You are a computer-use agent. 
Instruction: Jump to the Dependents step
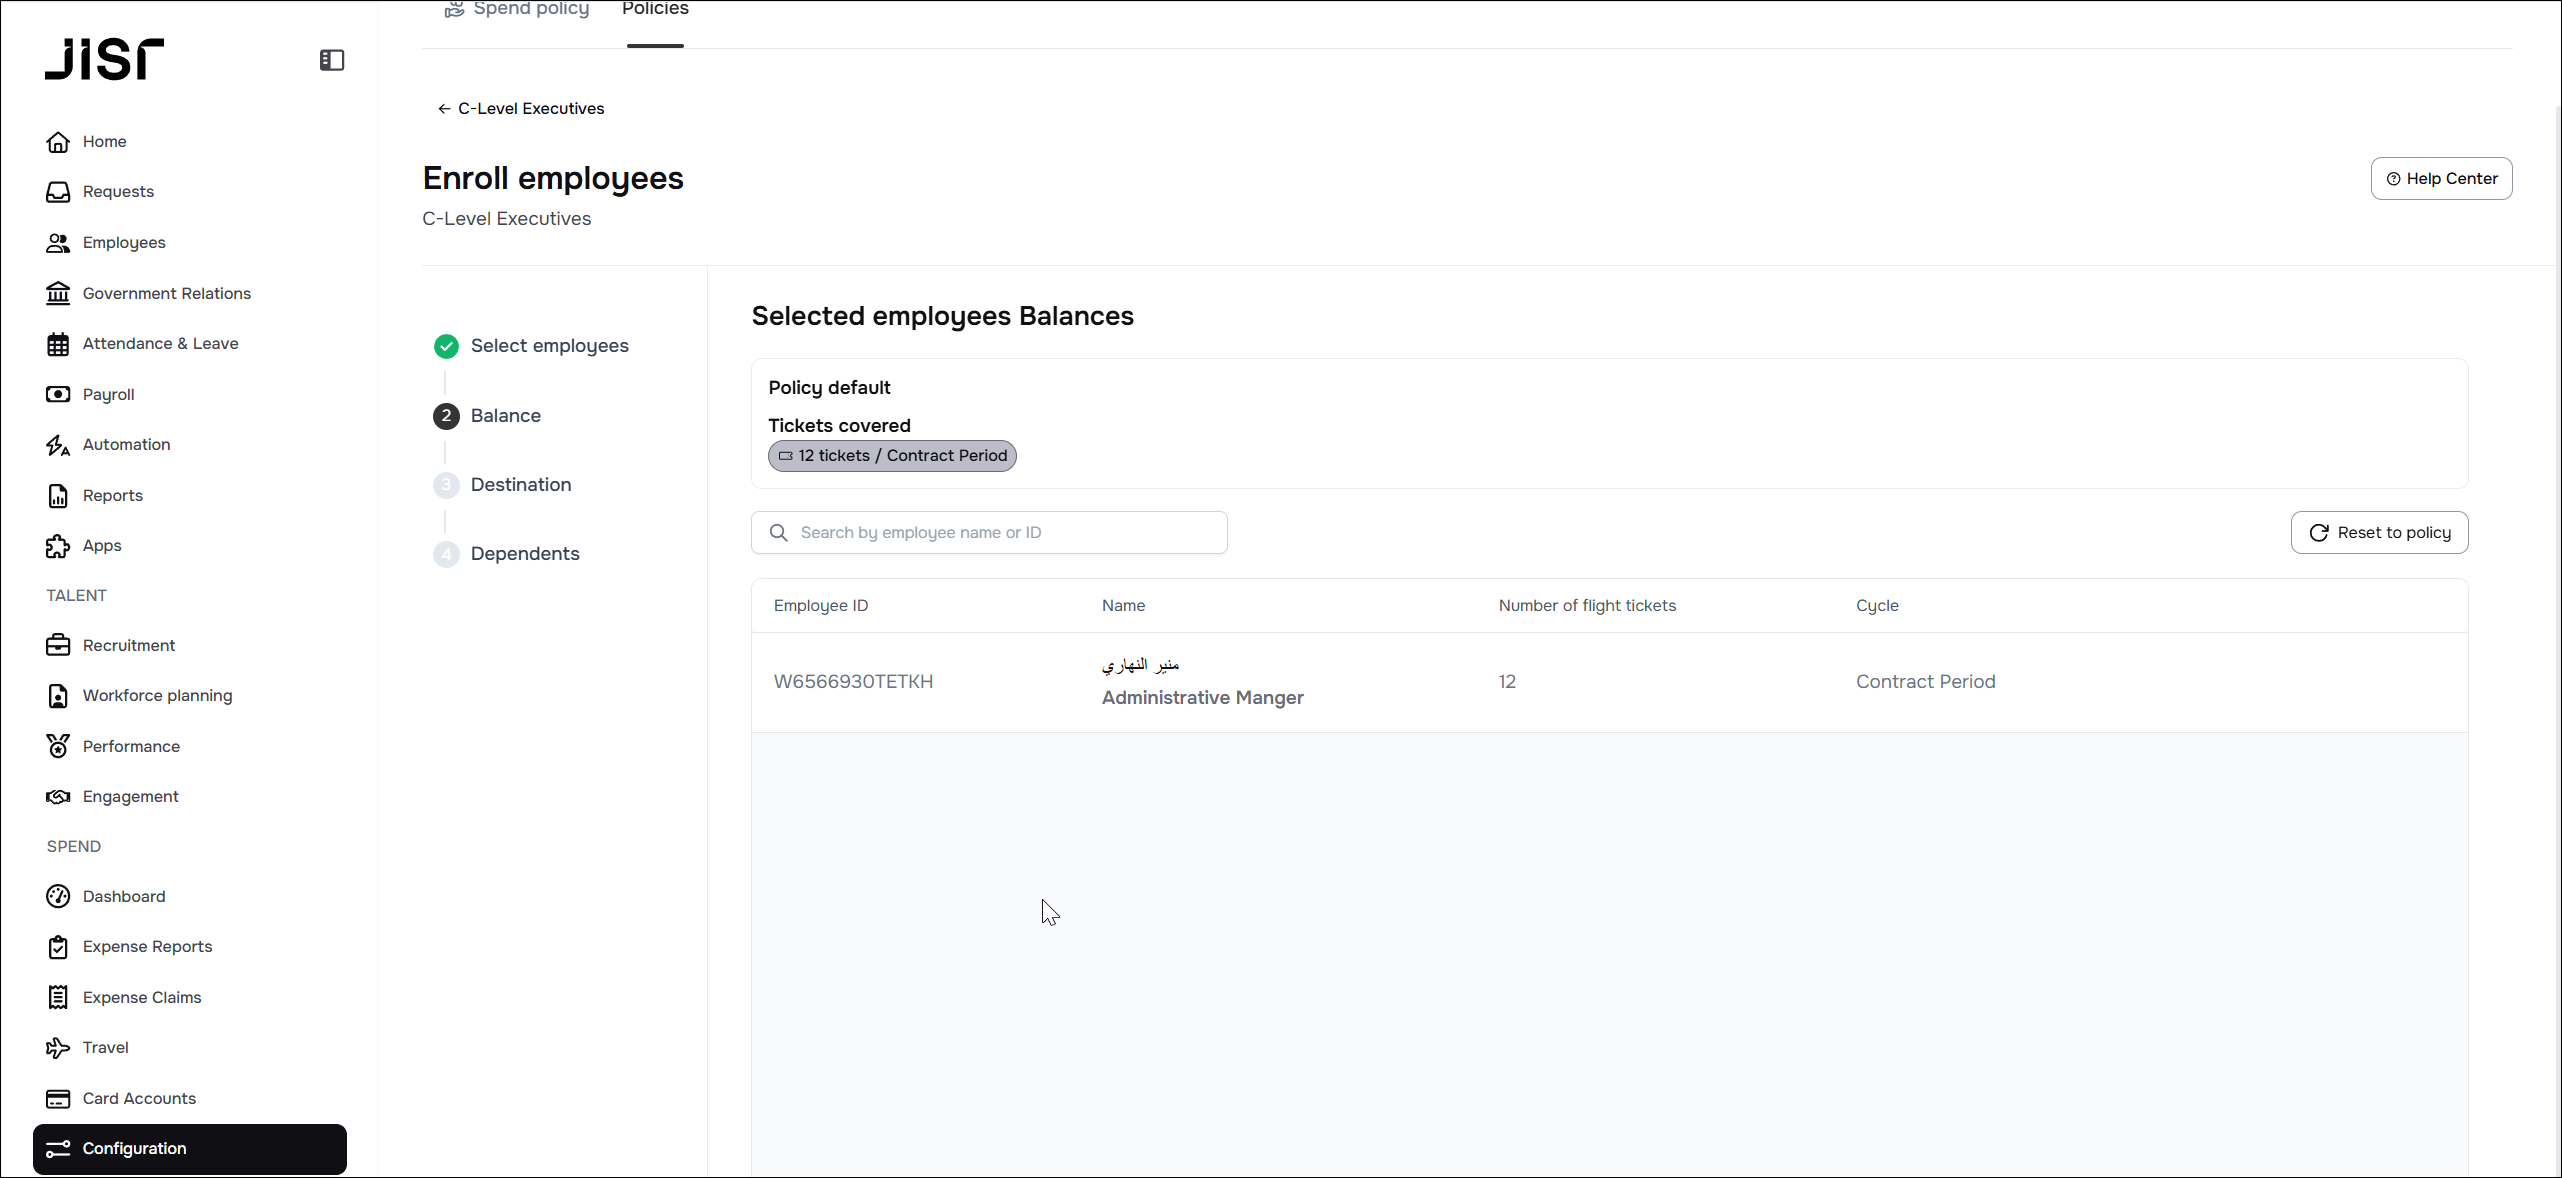pos(524,554)
